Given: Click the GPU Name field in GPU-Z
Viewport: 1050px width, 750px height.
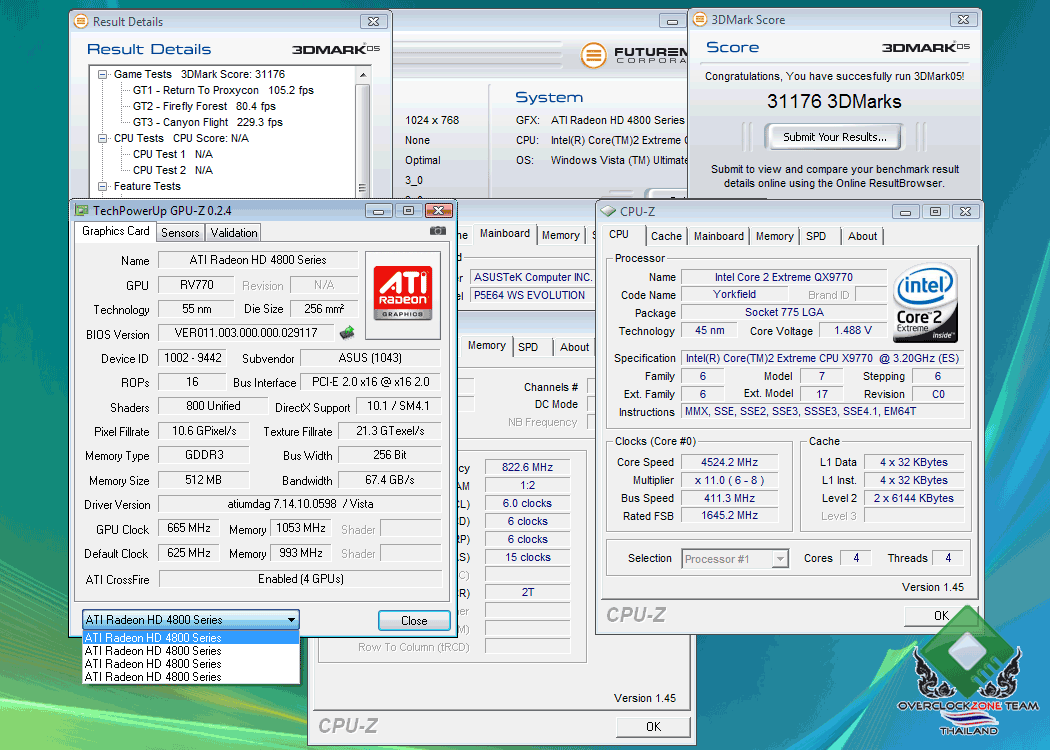Looking at the screenshot, I should tap(258, 260).
